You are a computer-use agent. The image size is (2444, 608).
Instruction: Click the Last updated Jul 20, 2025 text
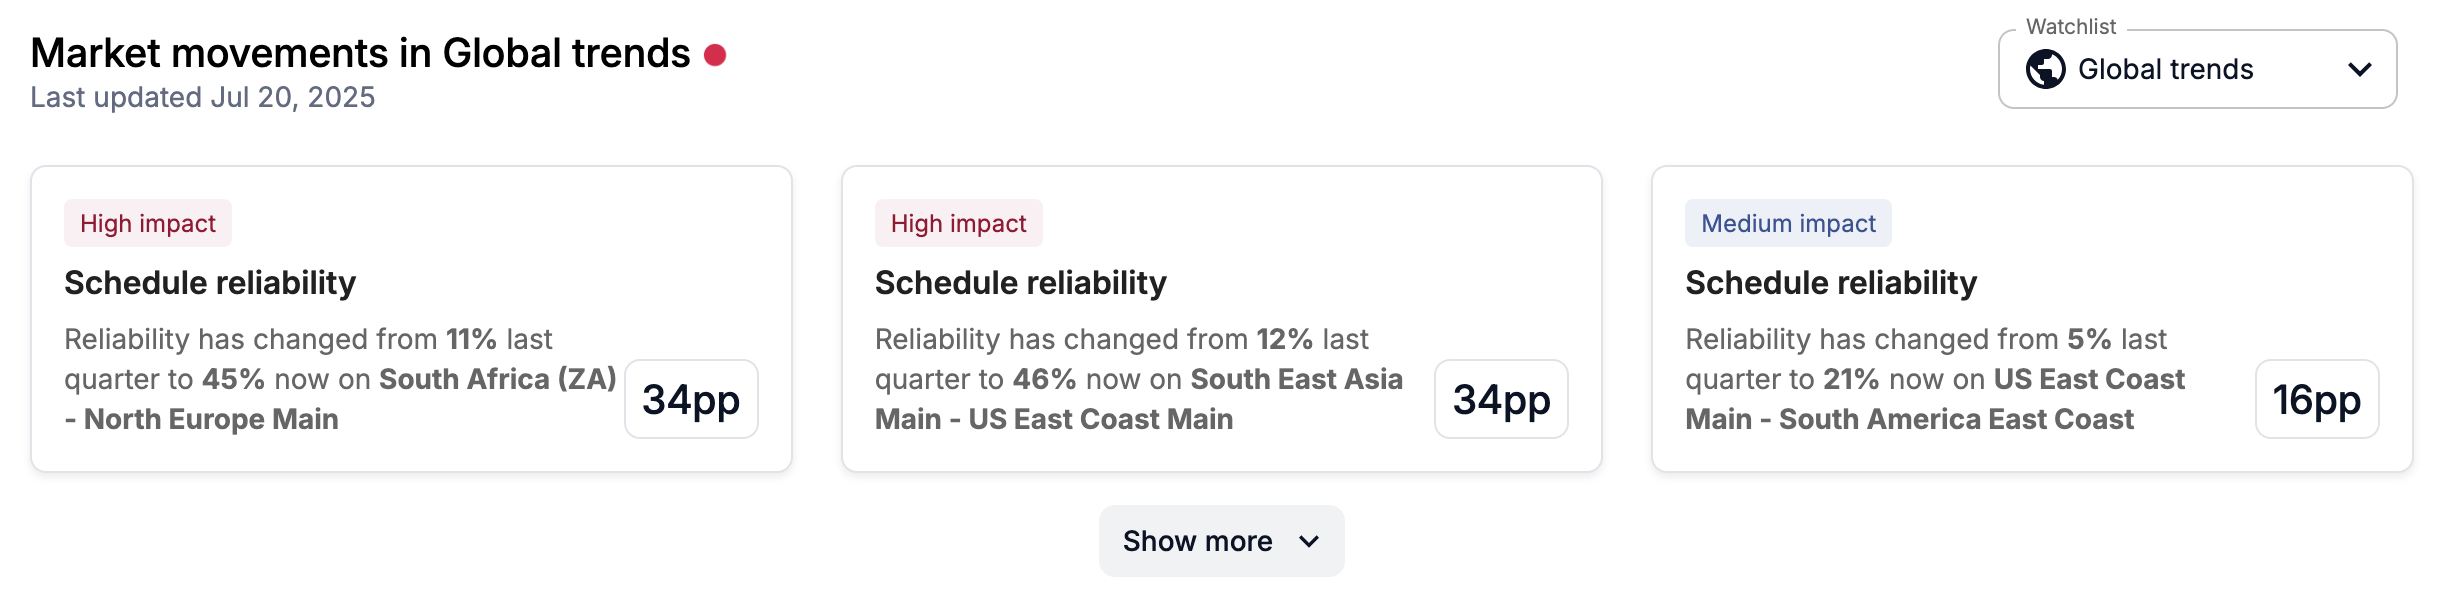click(203, 97)
